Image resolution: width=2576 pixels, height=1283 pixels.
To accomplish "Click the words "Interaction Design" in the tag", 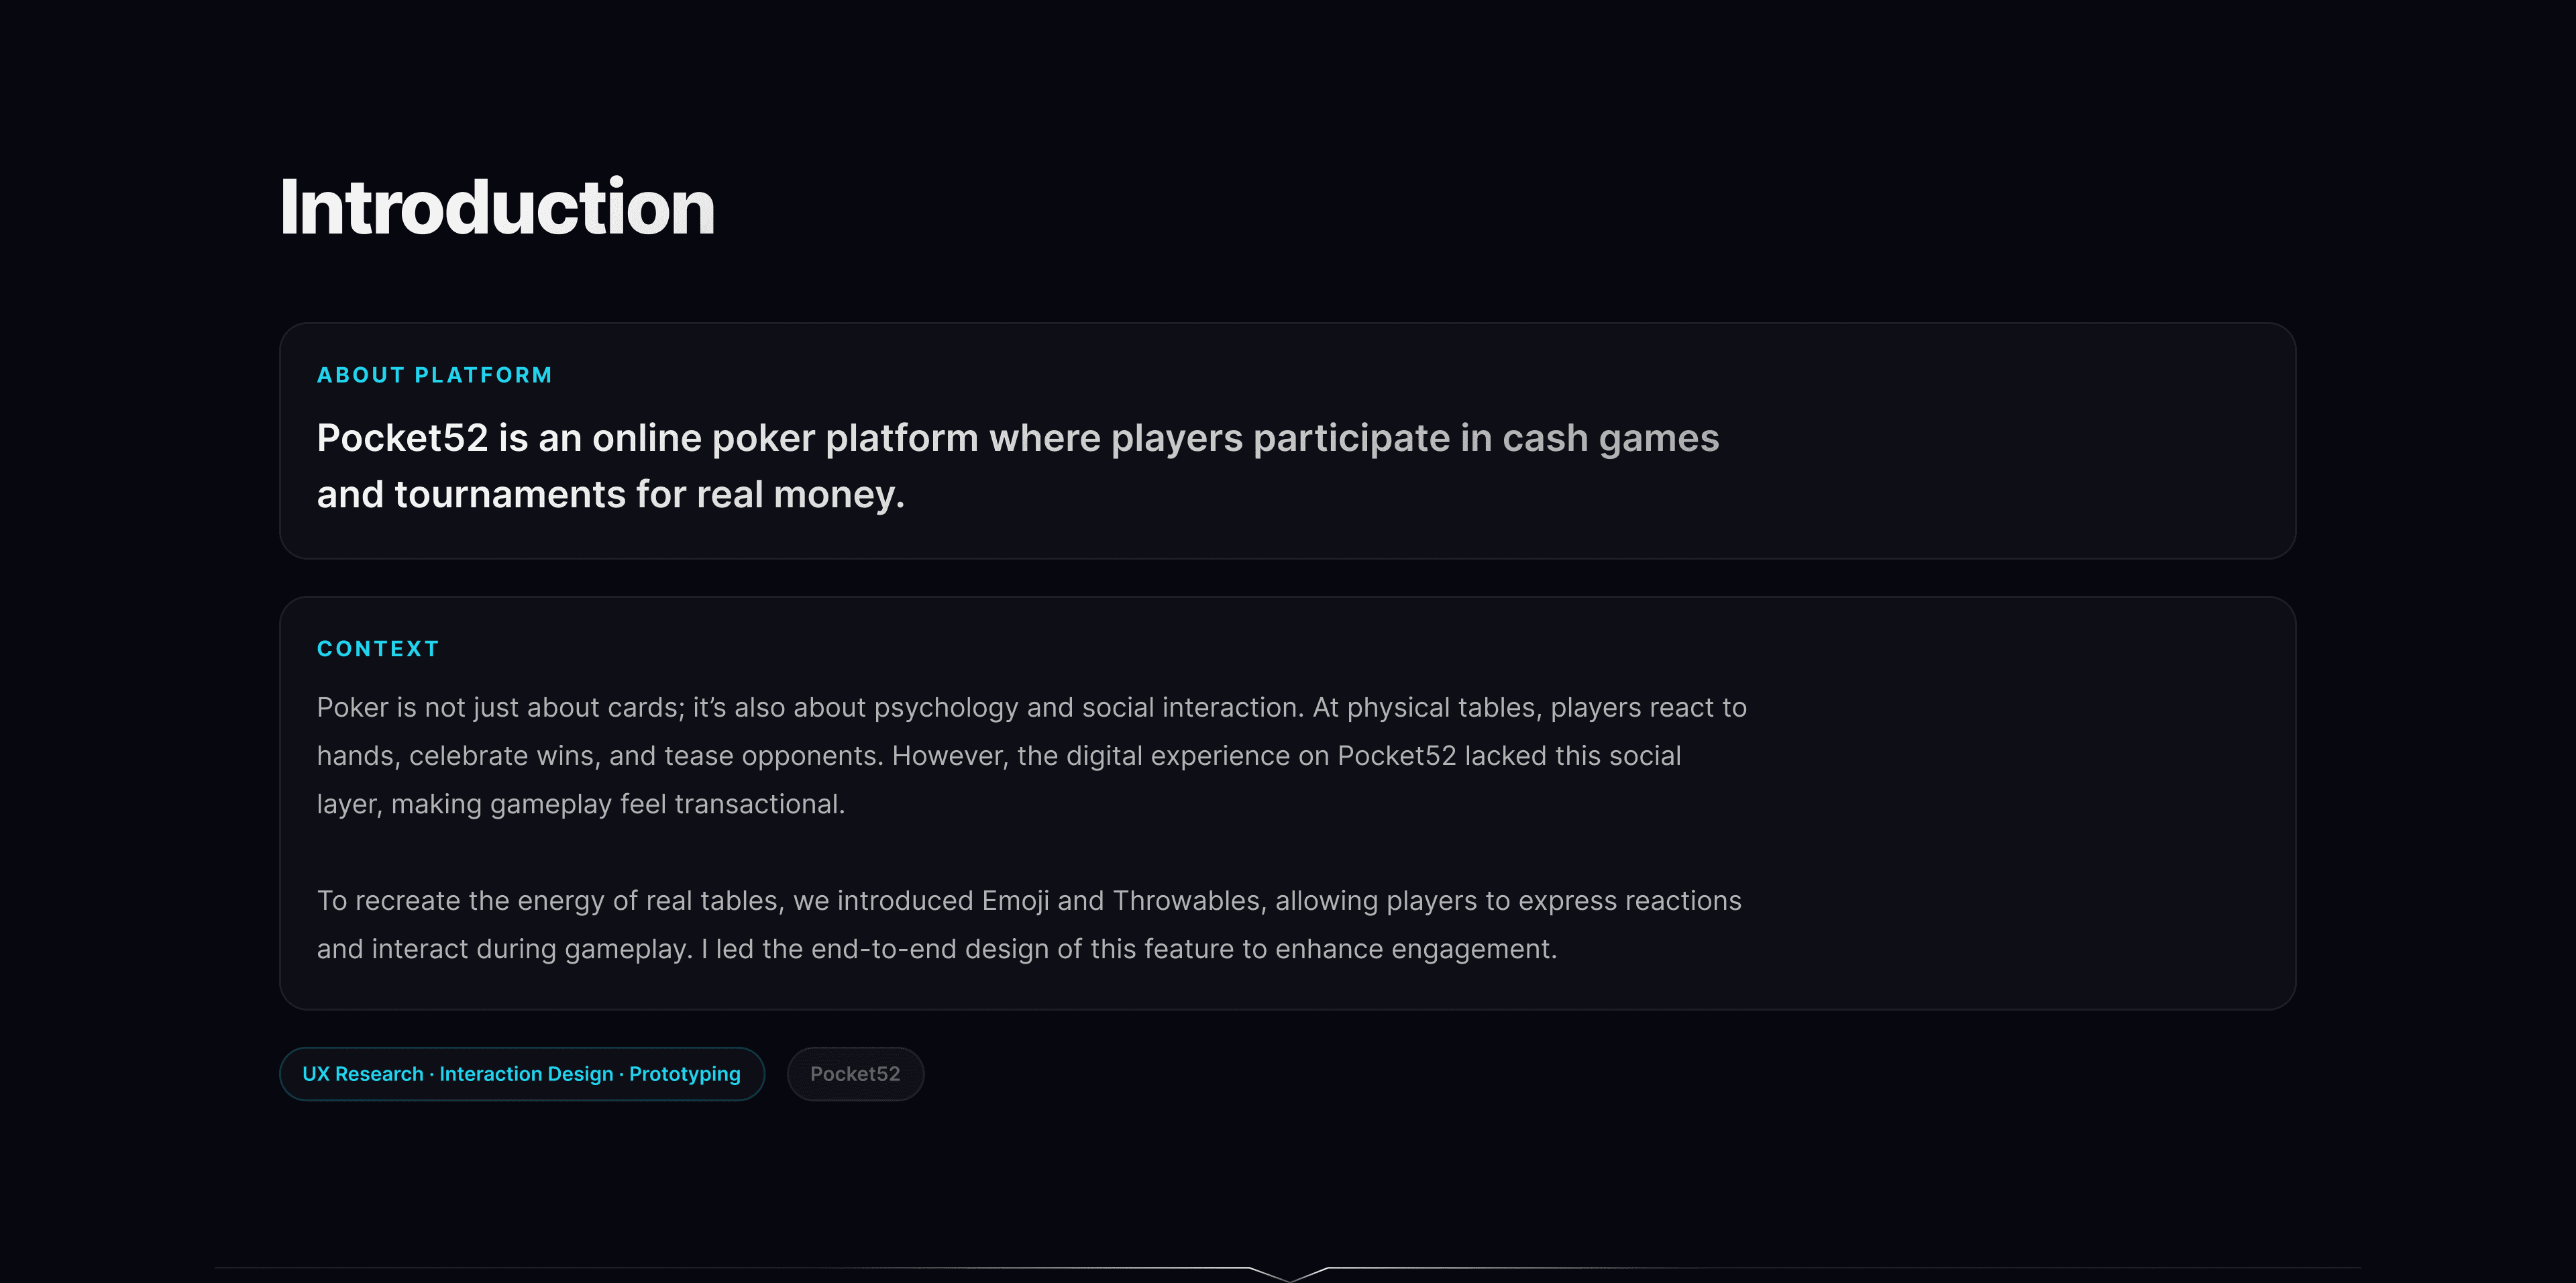I will pyautogui.click(x=526, y=1074).
